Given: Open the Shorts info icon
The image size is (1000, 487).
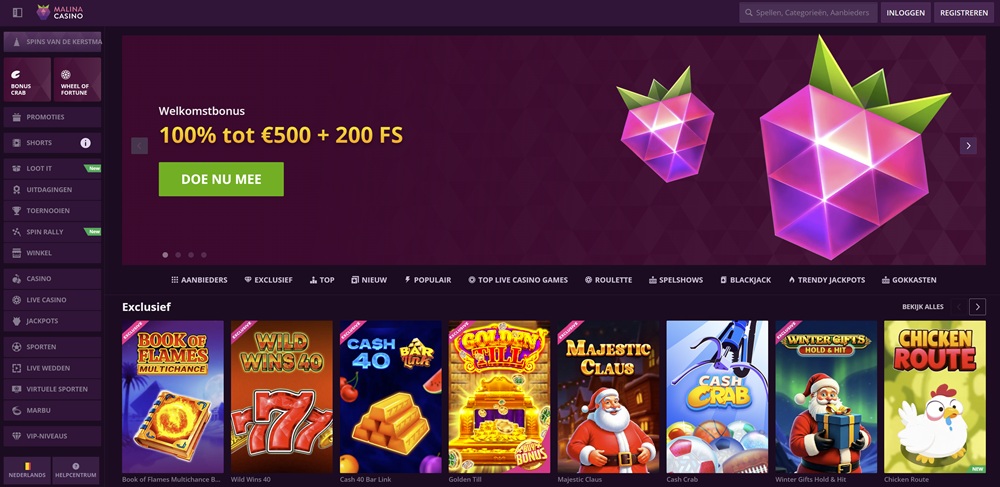Looking at the screenshot, I should [x=85, y=143].
